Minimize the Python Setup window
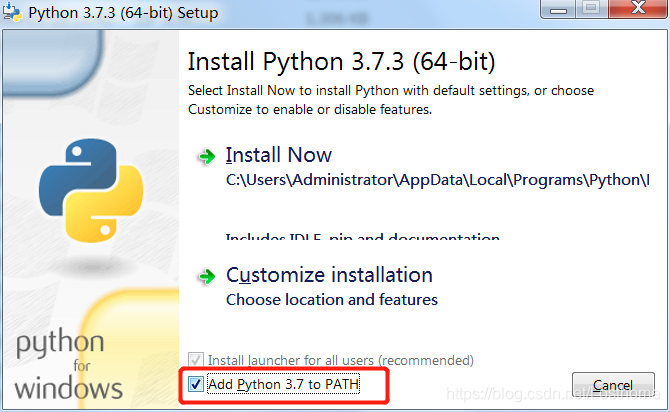 point(558,8)
